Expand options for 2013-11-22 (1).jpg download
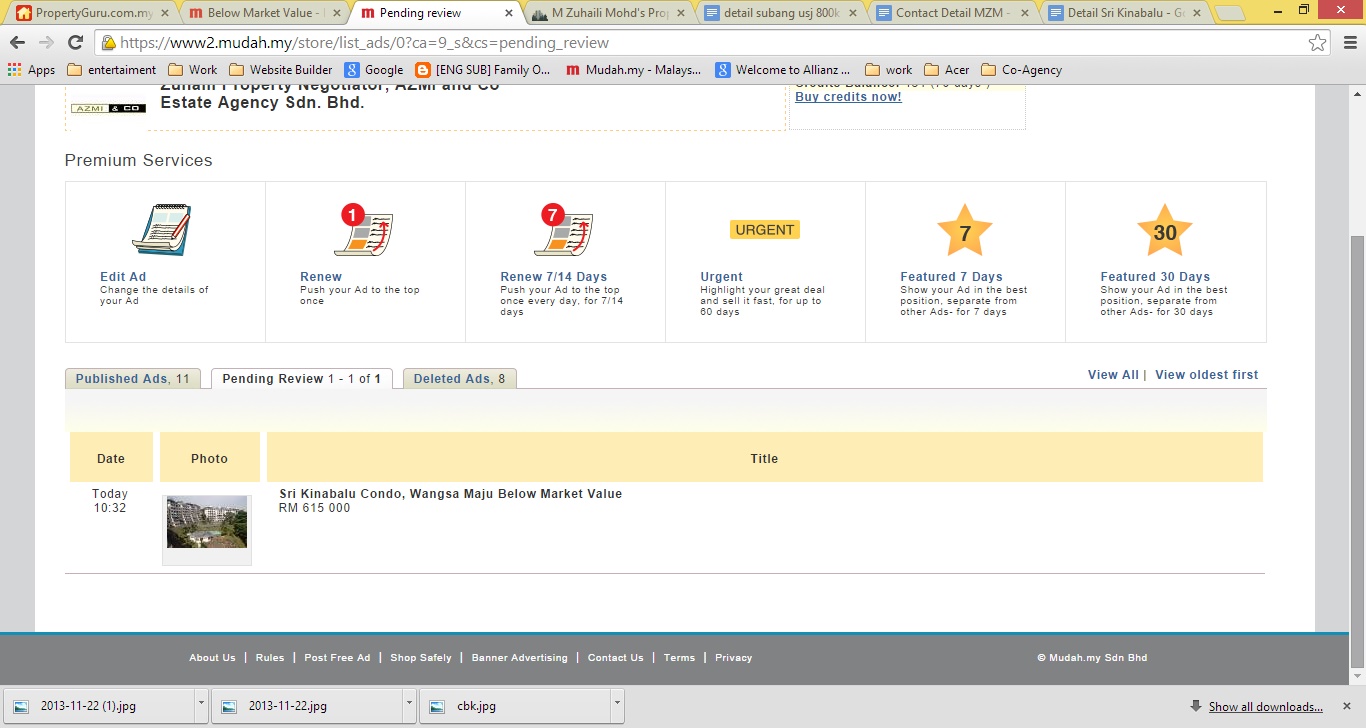 pos(201,705)
